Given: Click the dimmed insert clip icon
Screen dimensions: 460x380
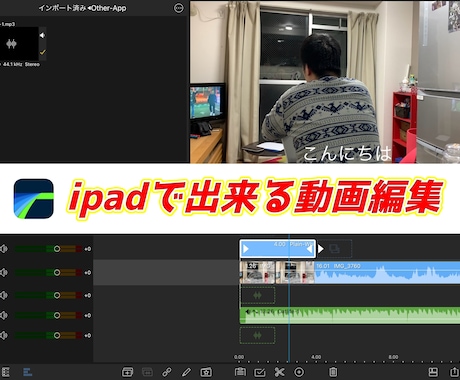Looking at the screenshot, I should [x=147, y=372].
